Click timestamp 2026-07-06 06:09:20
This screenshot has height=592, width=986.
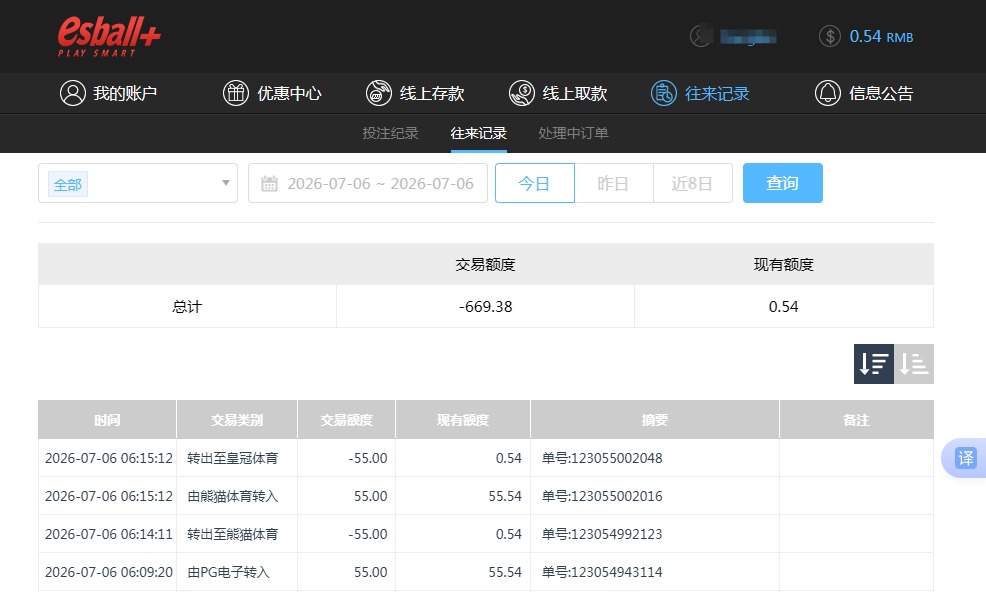[109, 572]
